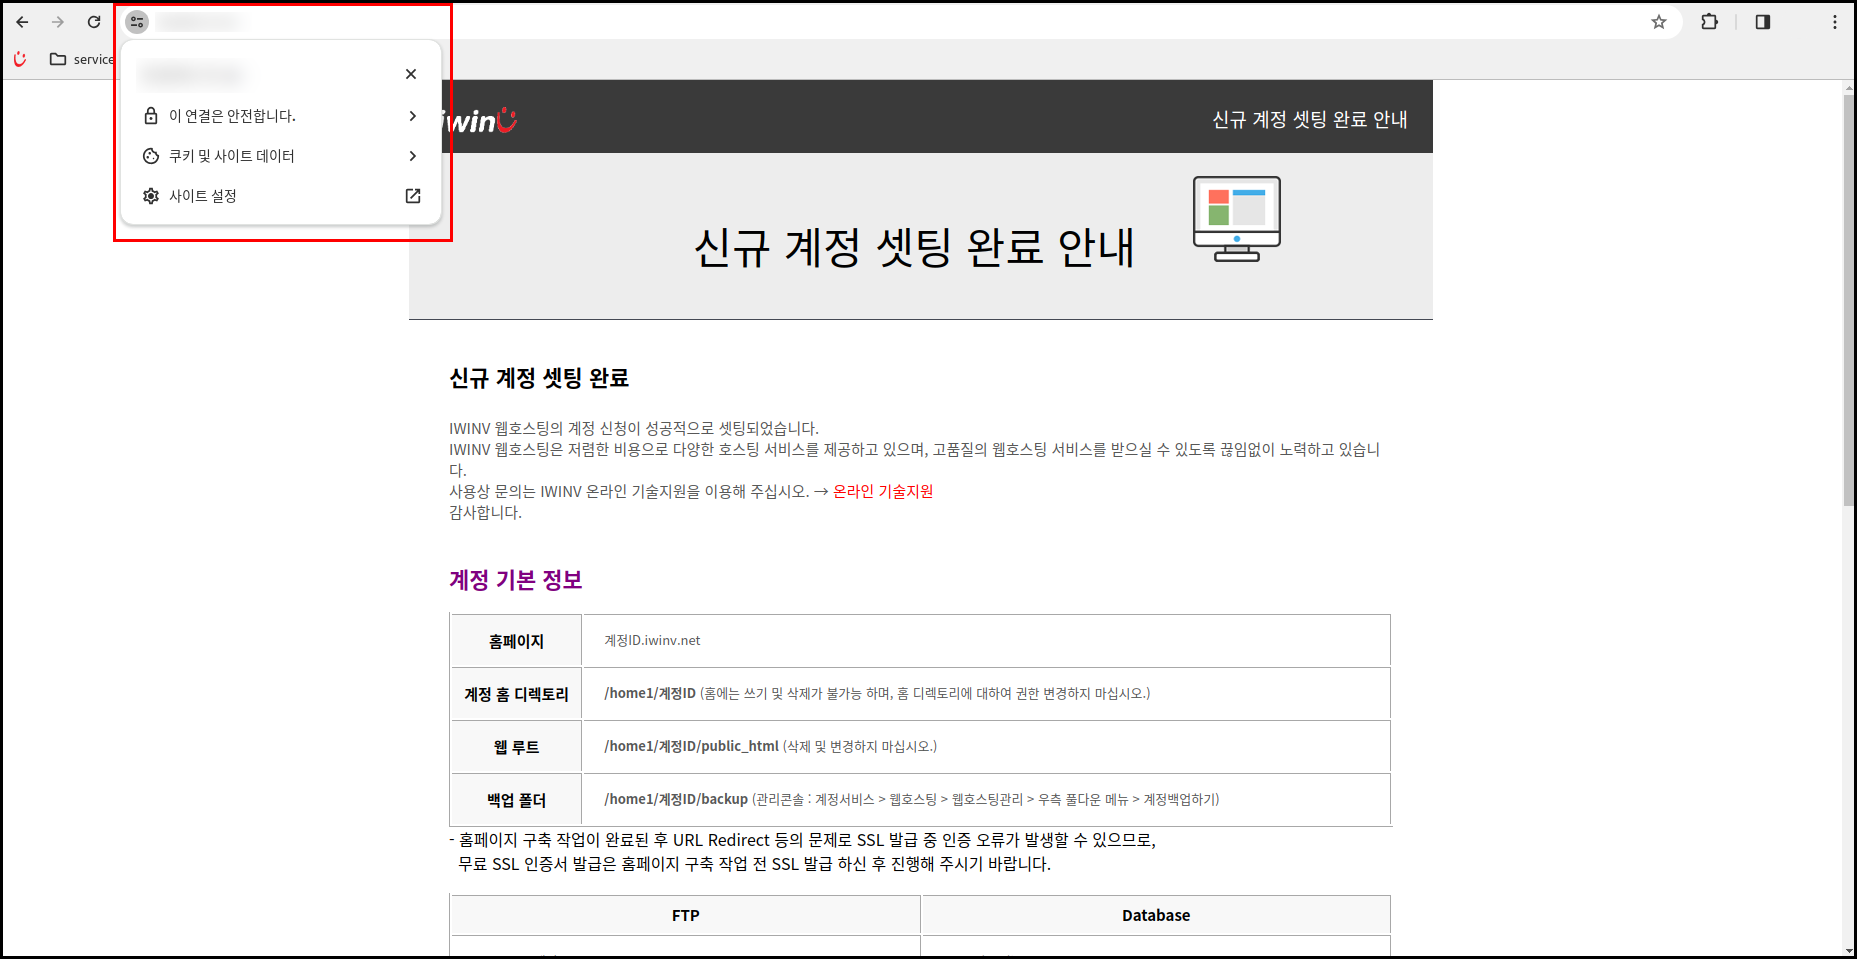The height and width of the screenshot is (959, 1857).
Task: Bookmark this page with the star icon
Action: point(1659,22)
